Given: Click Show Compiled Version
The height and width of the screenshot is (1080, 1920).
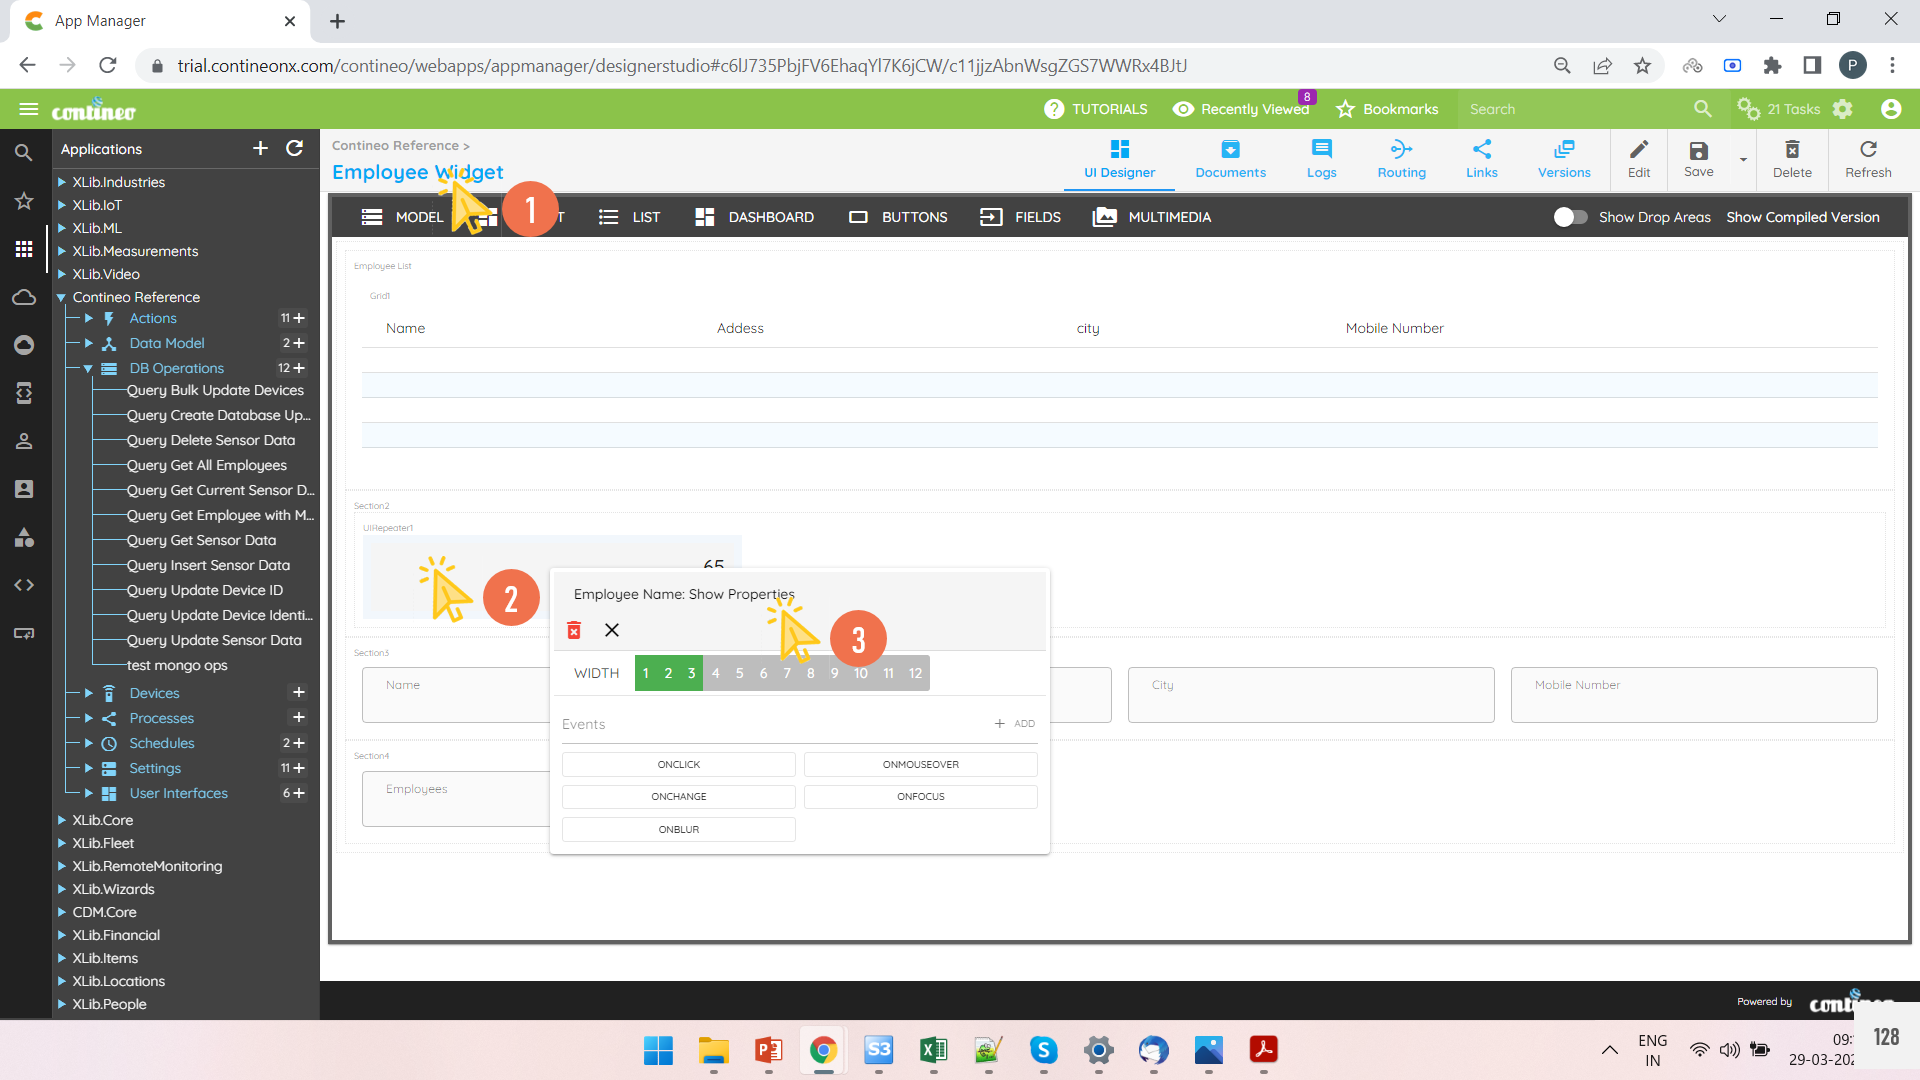Looking at the screenshot, I should point(1802,217).
